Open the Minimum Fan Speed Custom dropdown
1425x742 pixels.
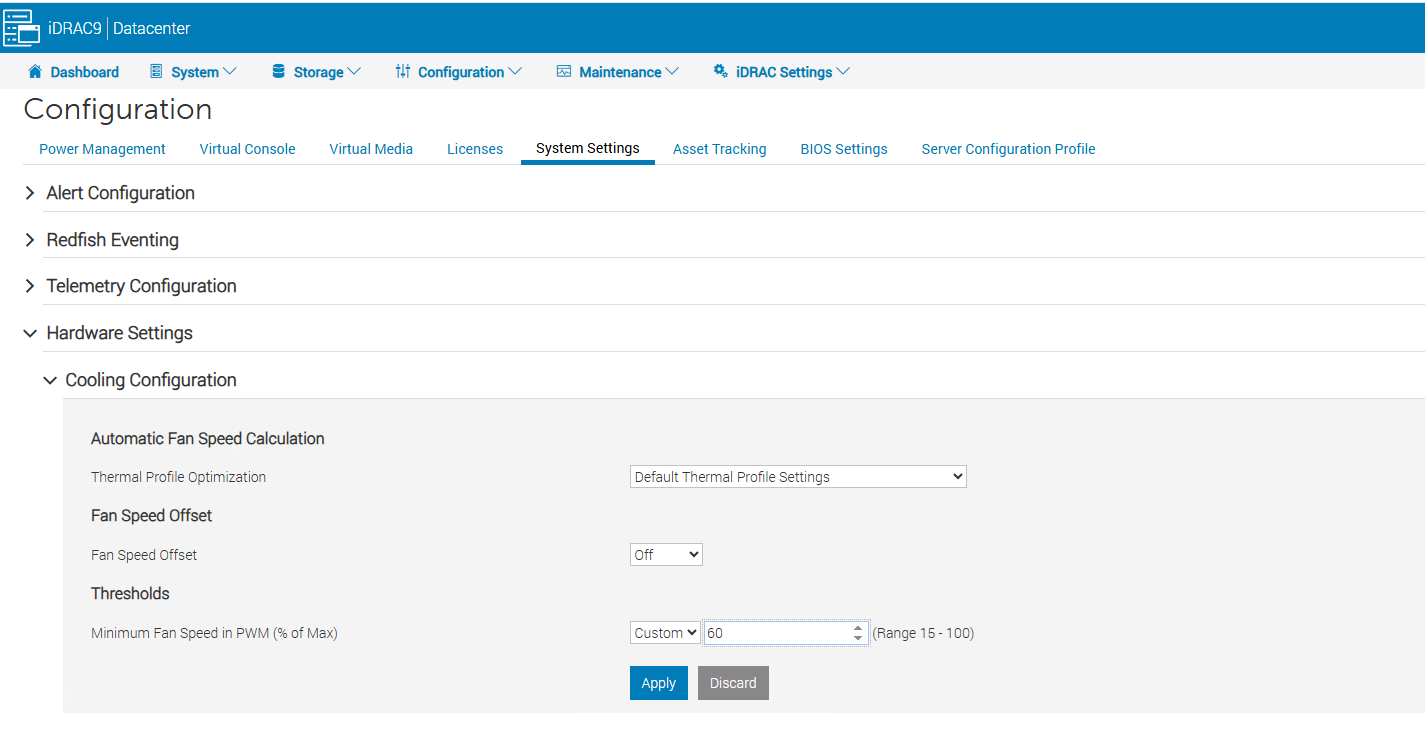click(x=665, y=633)
